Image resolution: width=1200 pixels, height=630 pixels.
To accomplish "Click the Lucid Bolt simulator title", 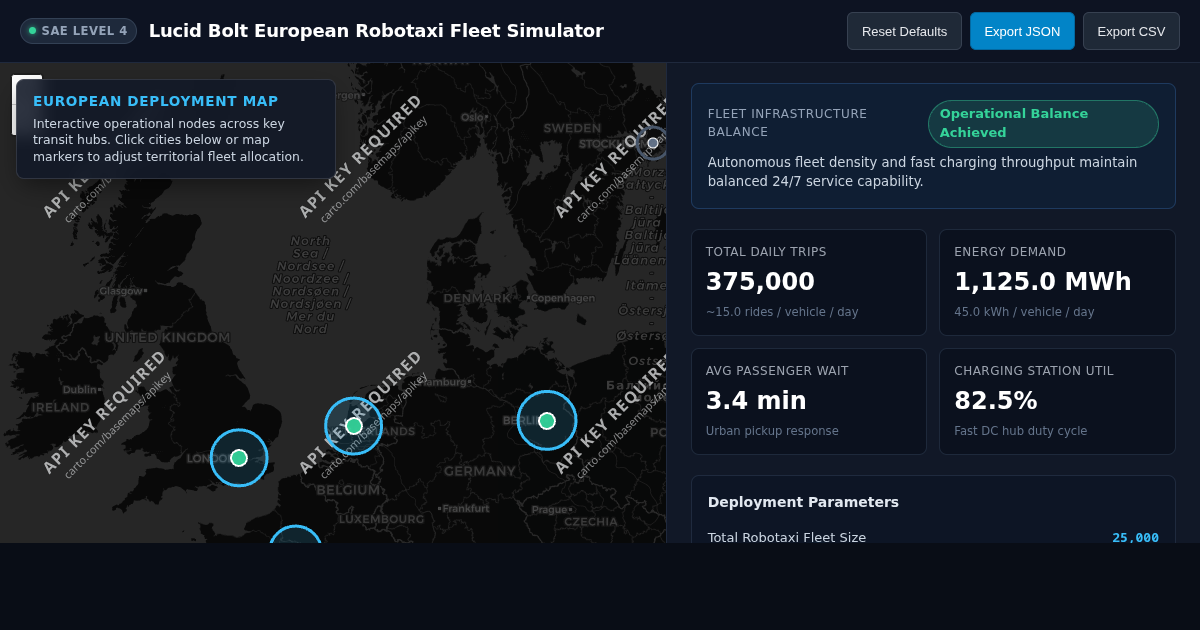I will click(376, 31).
